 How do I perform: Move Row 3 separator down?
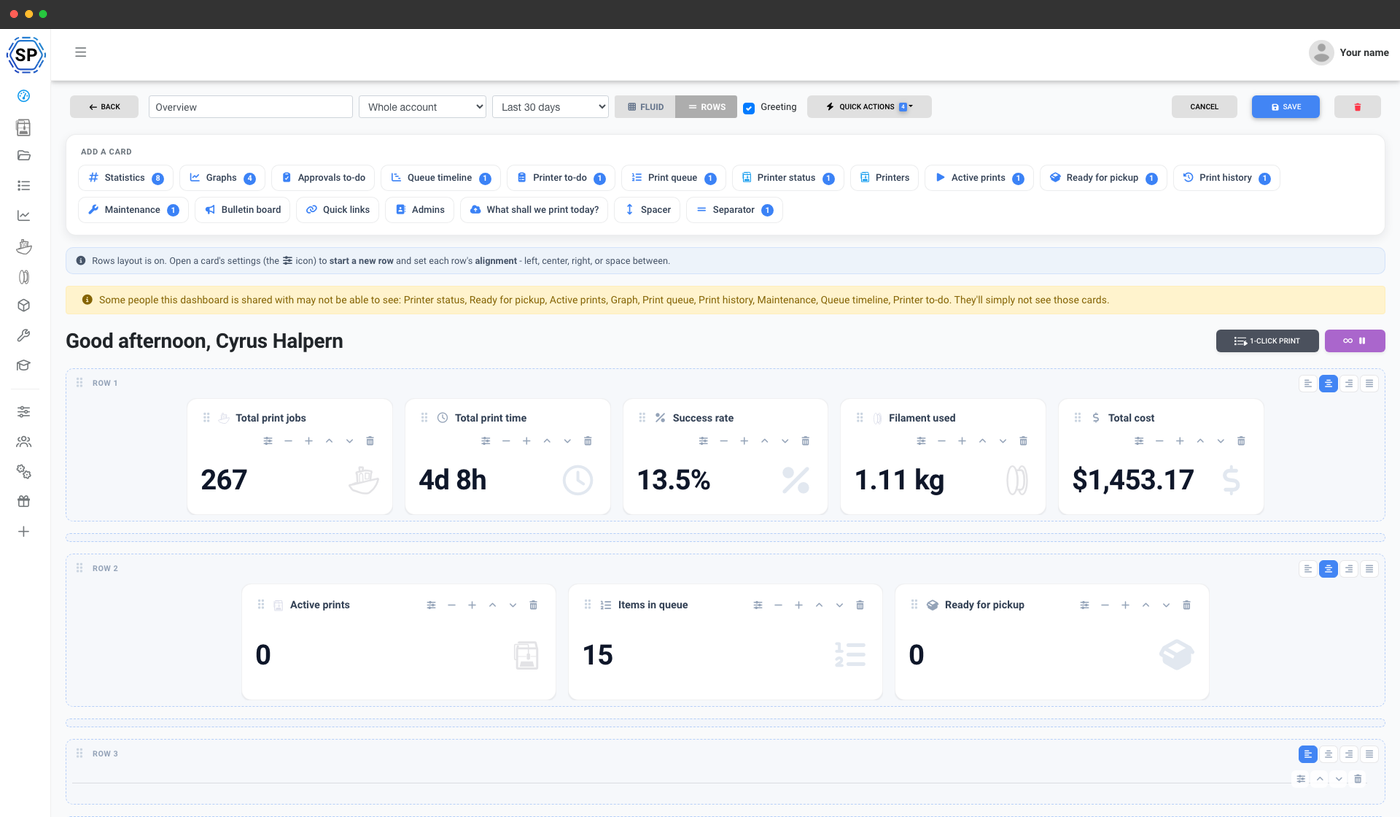pyautogui.click(x=1339, y=779)
